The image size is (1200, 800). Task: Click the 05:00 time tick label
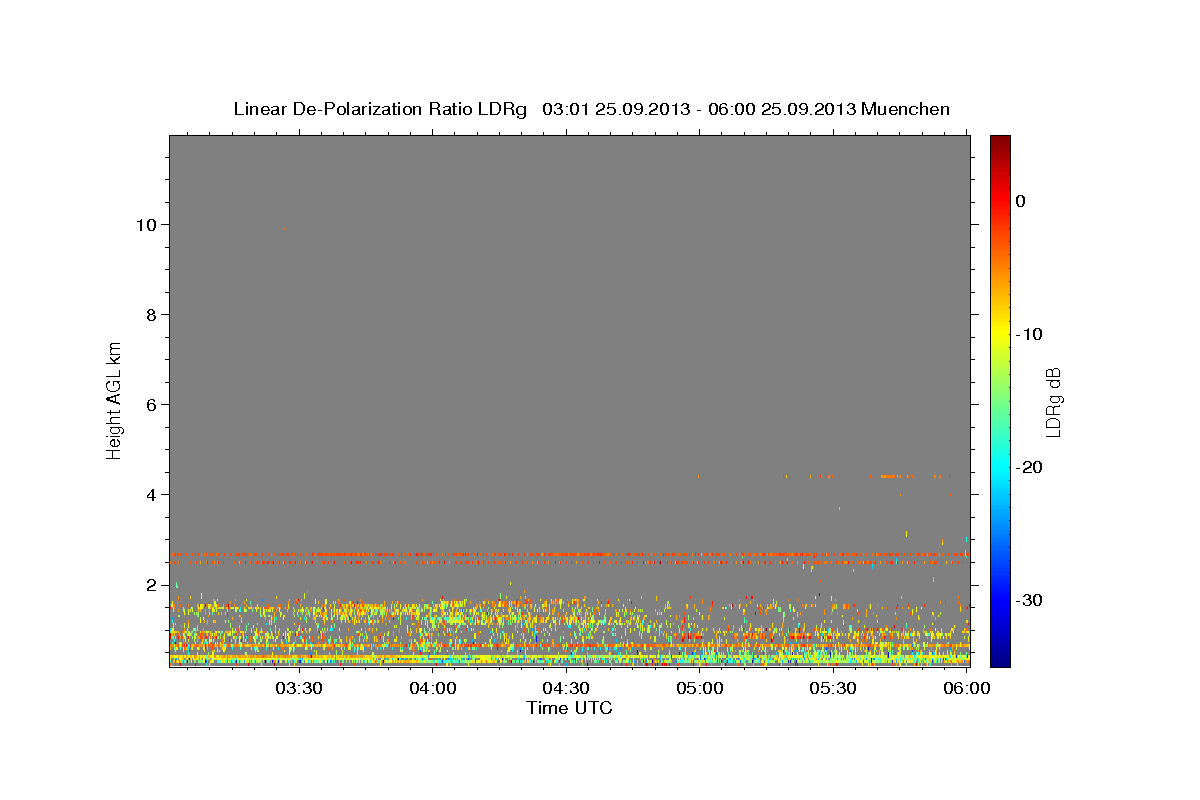[699, 688]
